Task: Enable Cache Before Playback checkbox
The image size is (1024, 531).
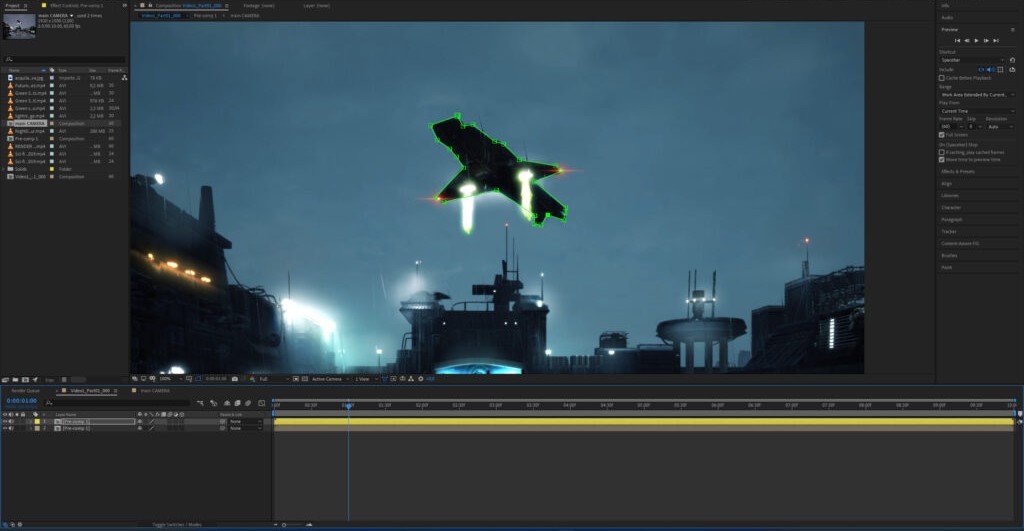Action: pos(942,78)
